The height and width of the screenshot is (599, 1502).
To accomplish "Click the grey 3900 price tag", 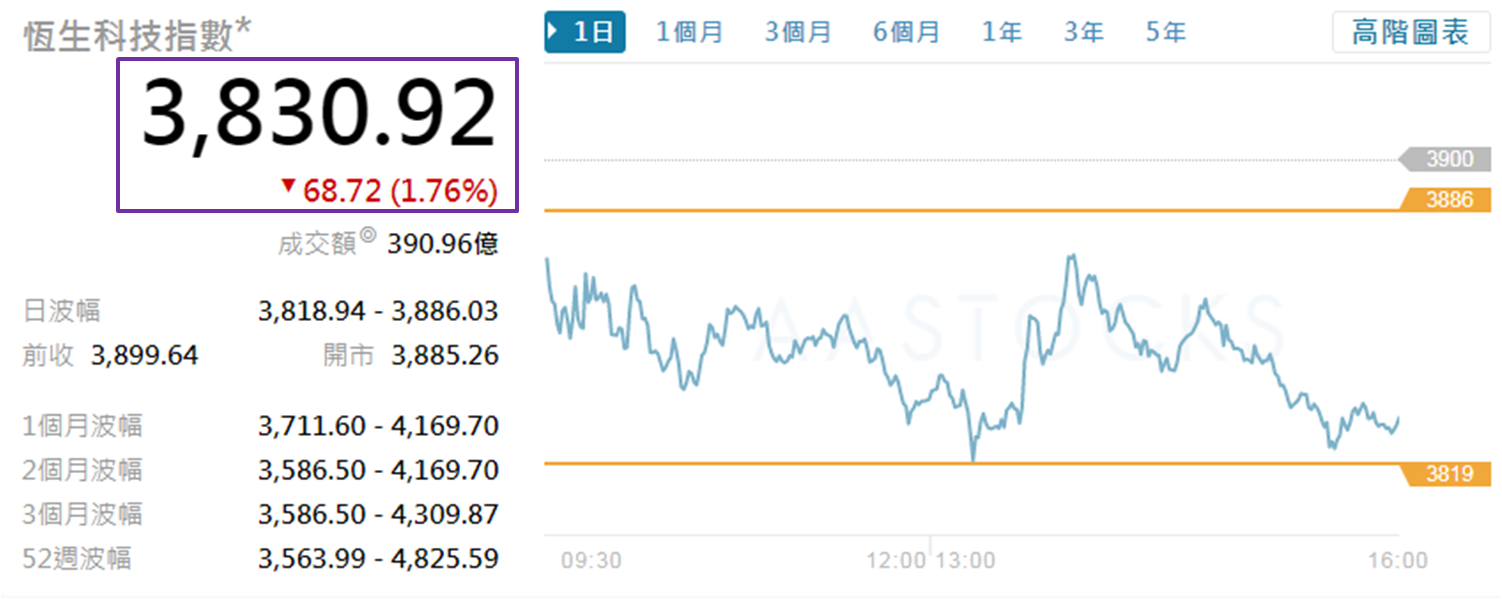I will [x=1449, y=160].
